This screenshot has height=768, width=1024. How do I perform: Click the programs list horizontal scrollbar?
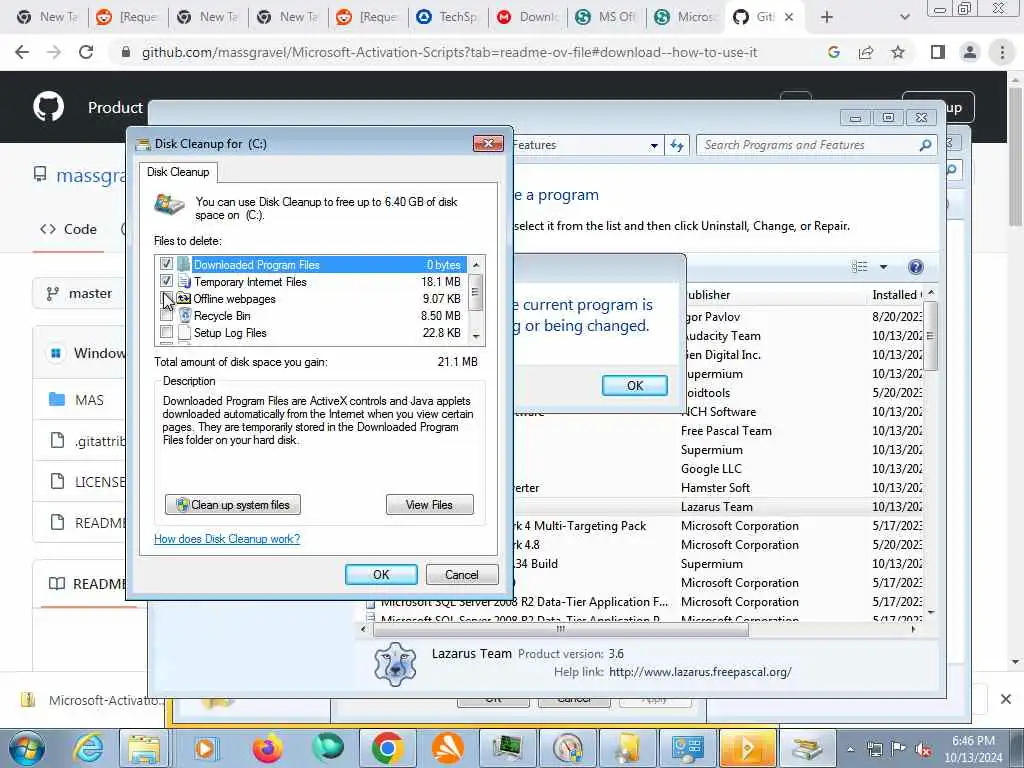point(560,630)
